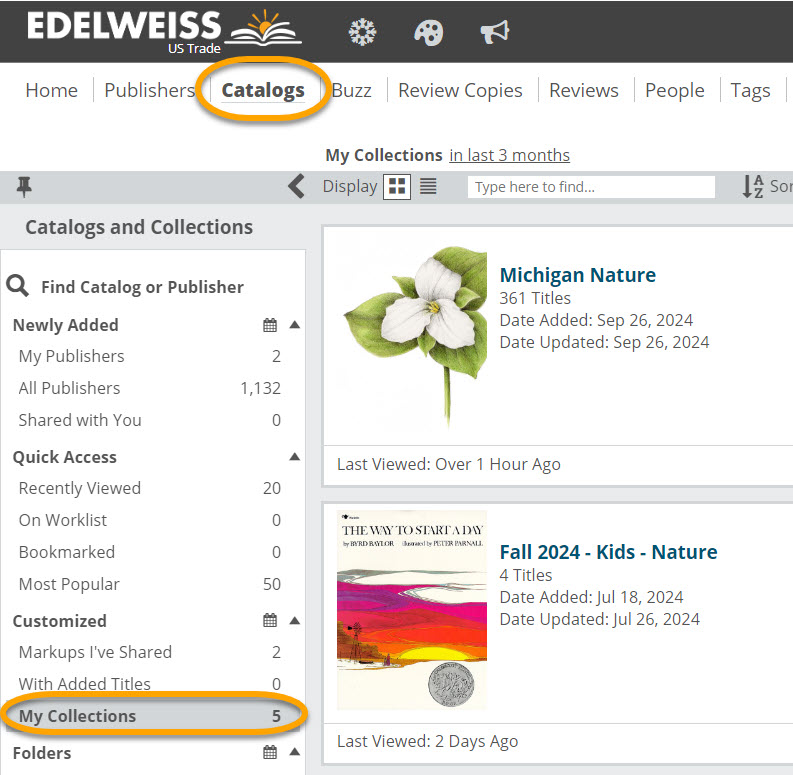Image resolution: width=793 pixels, height=775 pixels.
Task: Go to the Home tab
Action: 52,90
